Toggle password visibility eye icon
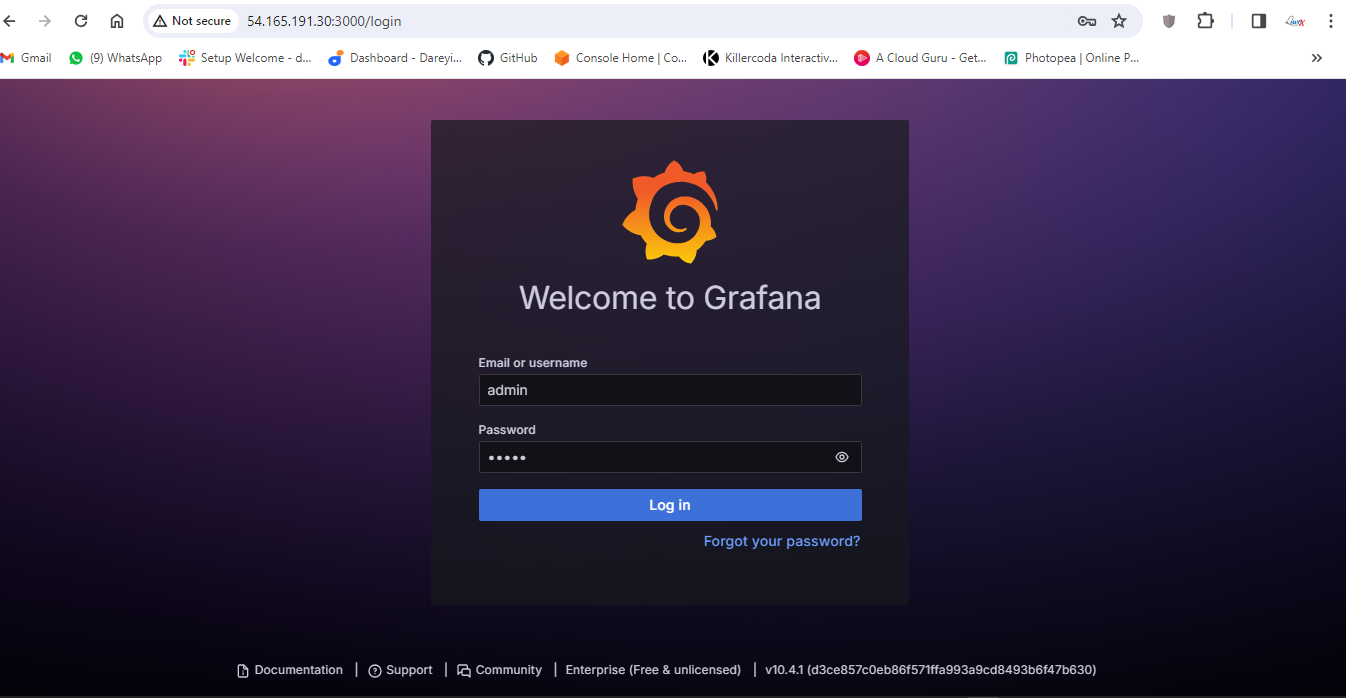Screen dimensions: 1346x698 (842, 457)
